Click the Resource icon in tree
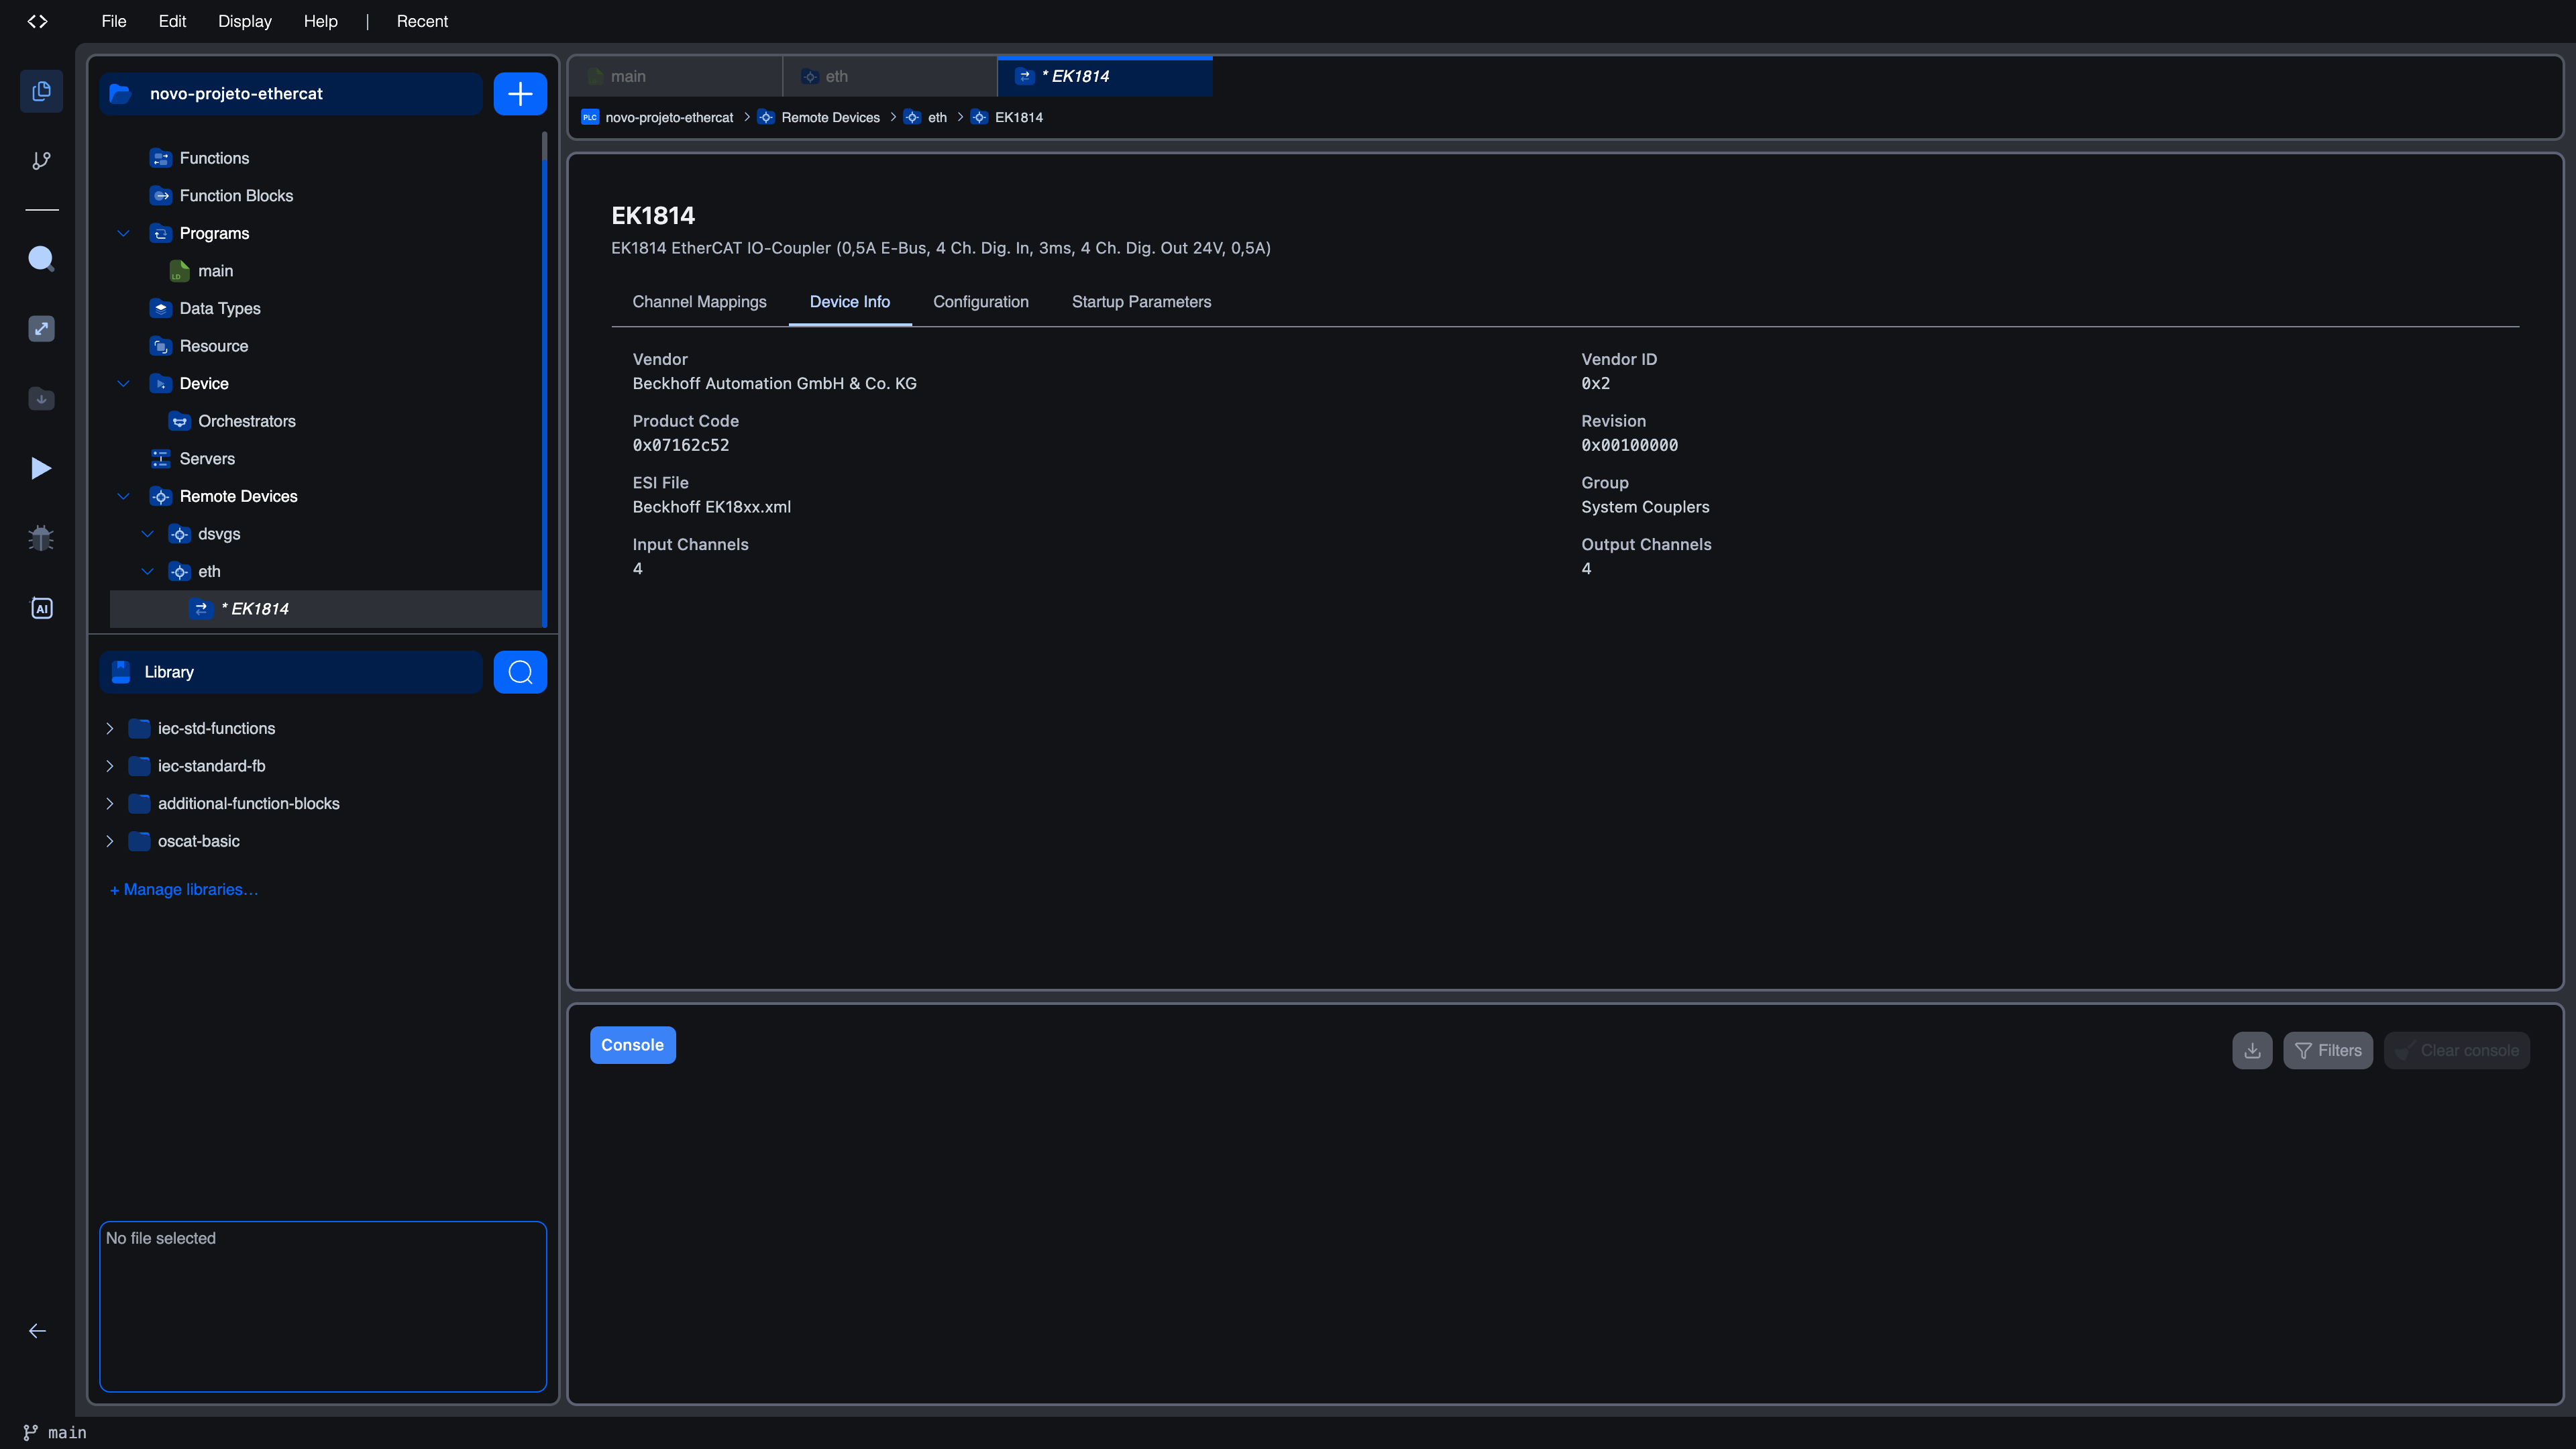The height and width of the screenshot is (1449, 2576). (160, 346)
